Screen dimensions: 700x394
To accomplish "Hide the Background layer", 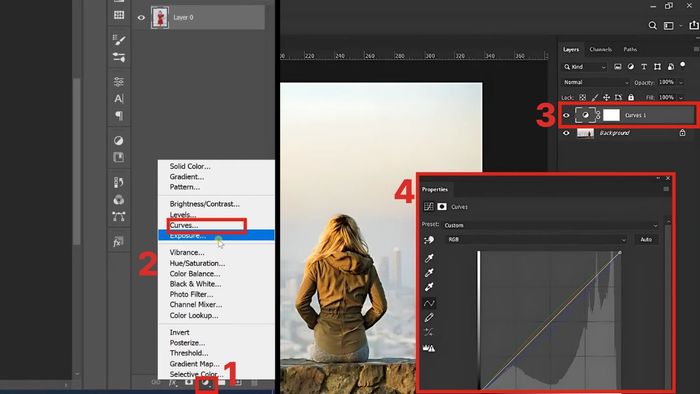I will (x=566, y=133).
